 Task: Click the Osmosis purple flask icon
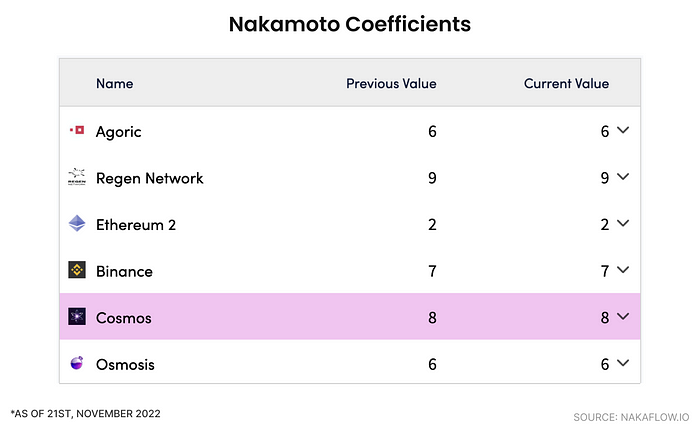(77, 363)
